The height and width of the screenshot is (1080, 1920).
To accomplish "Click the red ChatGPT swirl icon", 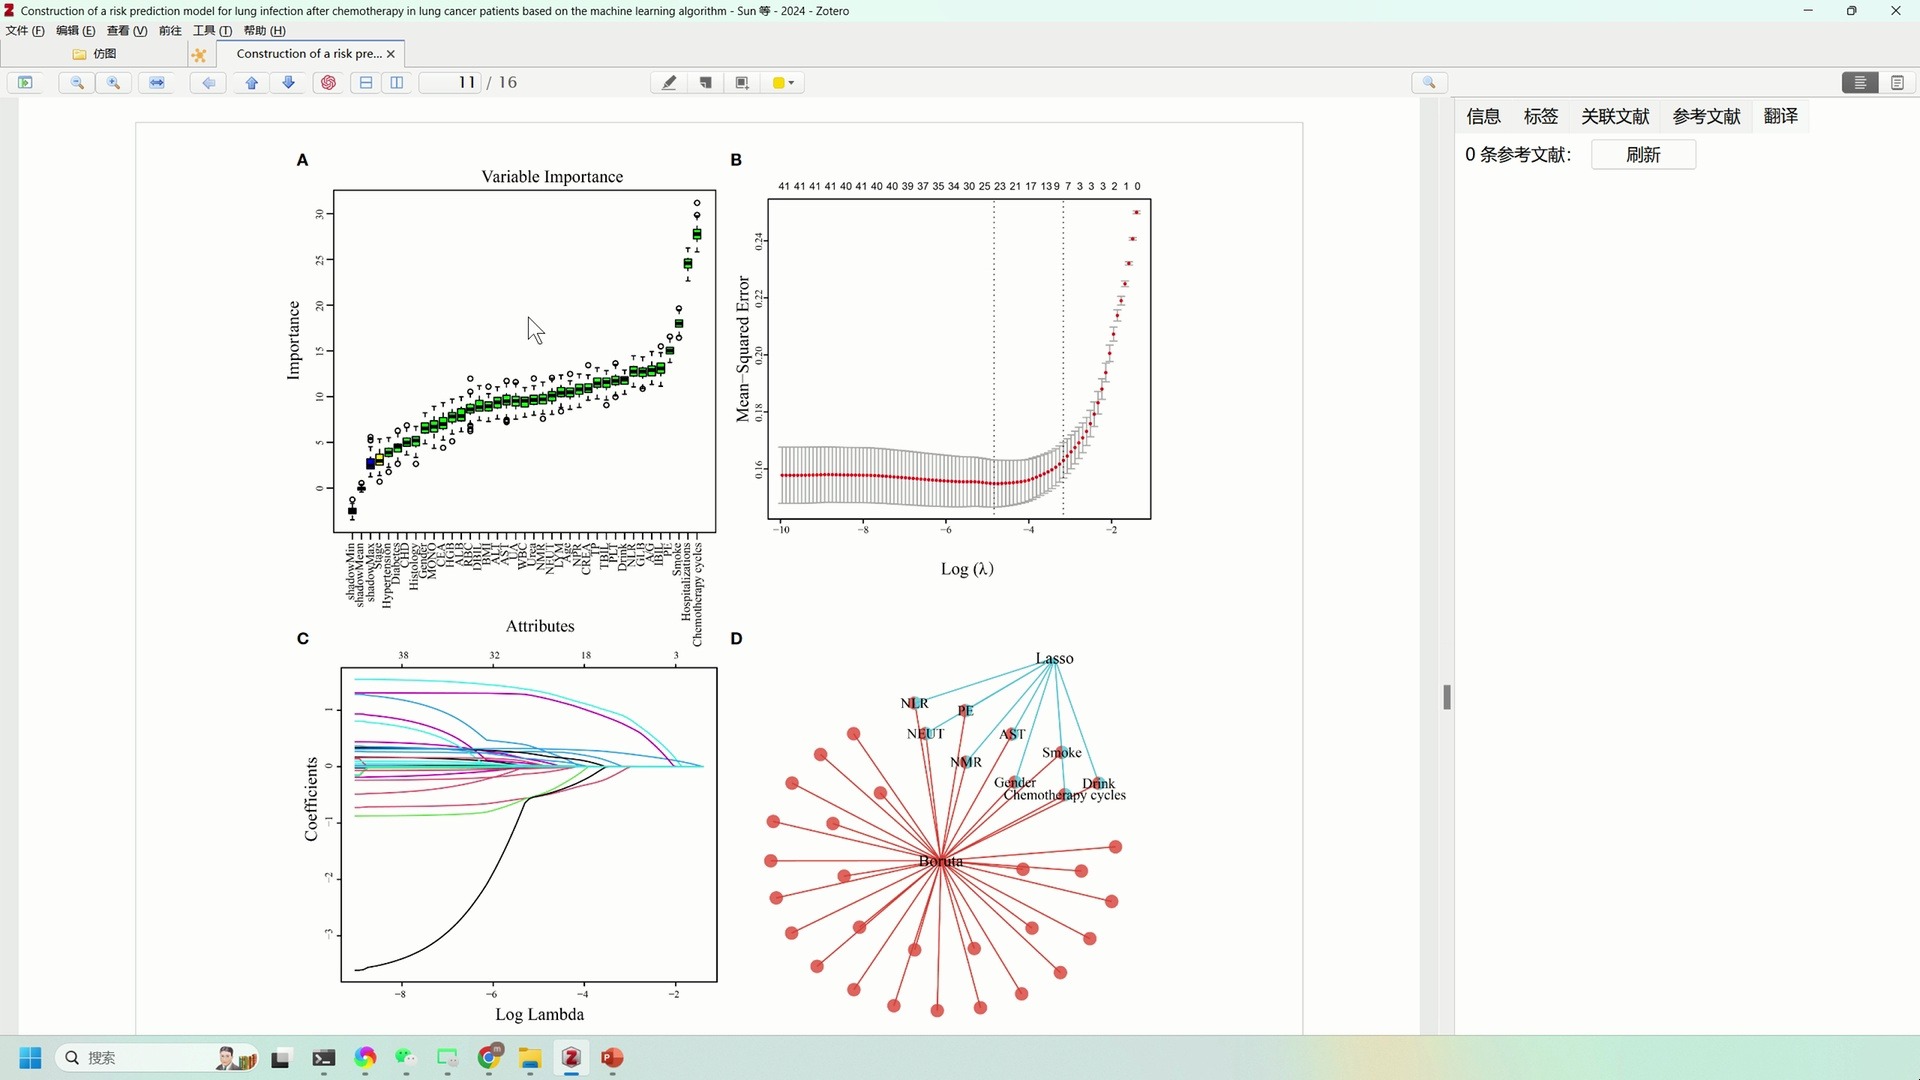I will (328, 83).
